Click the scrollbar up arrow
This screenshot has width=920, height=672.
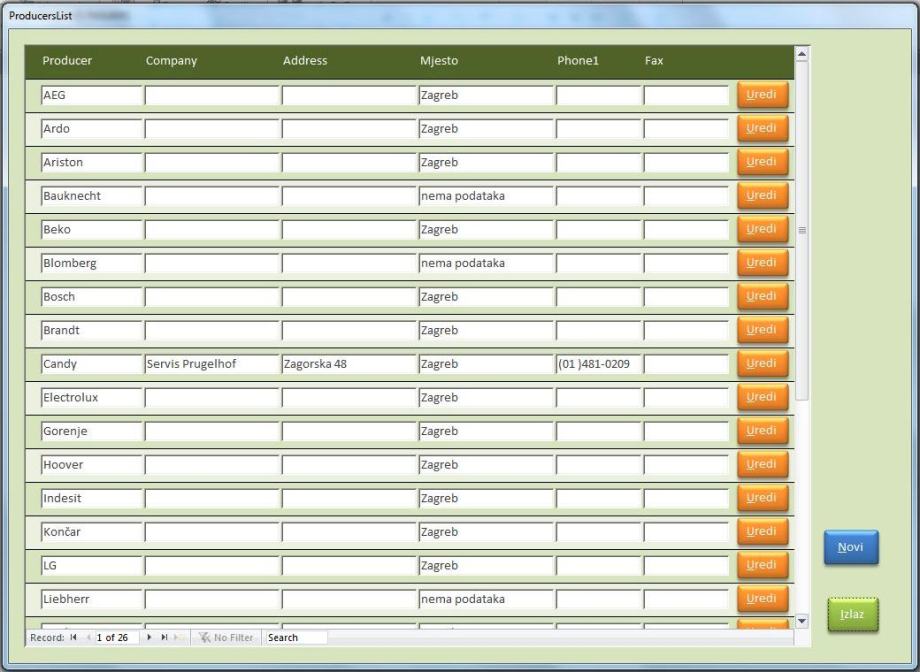coord(802,55)
